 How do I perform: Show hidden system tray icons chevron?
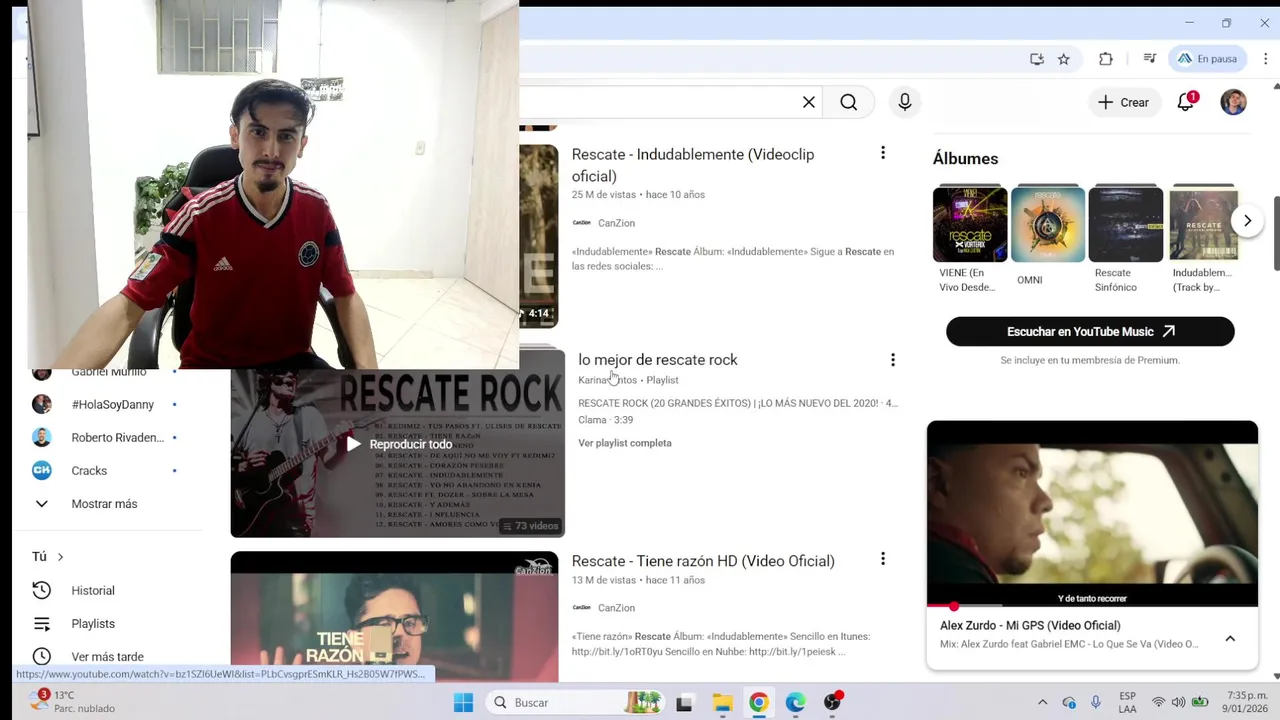tap(1042, 702)
